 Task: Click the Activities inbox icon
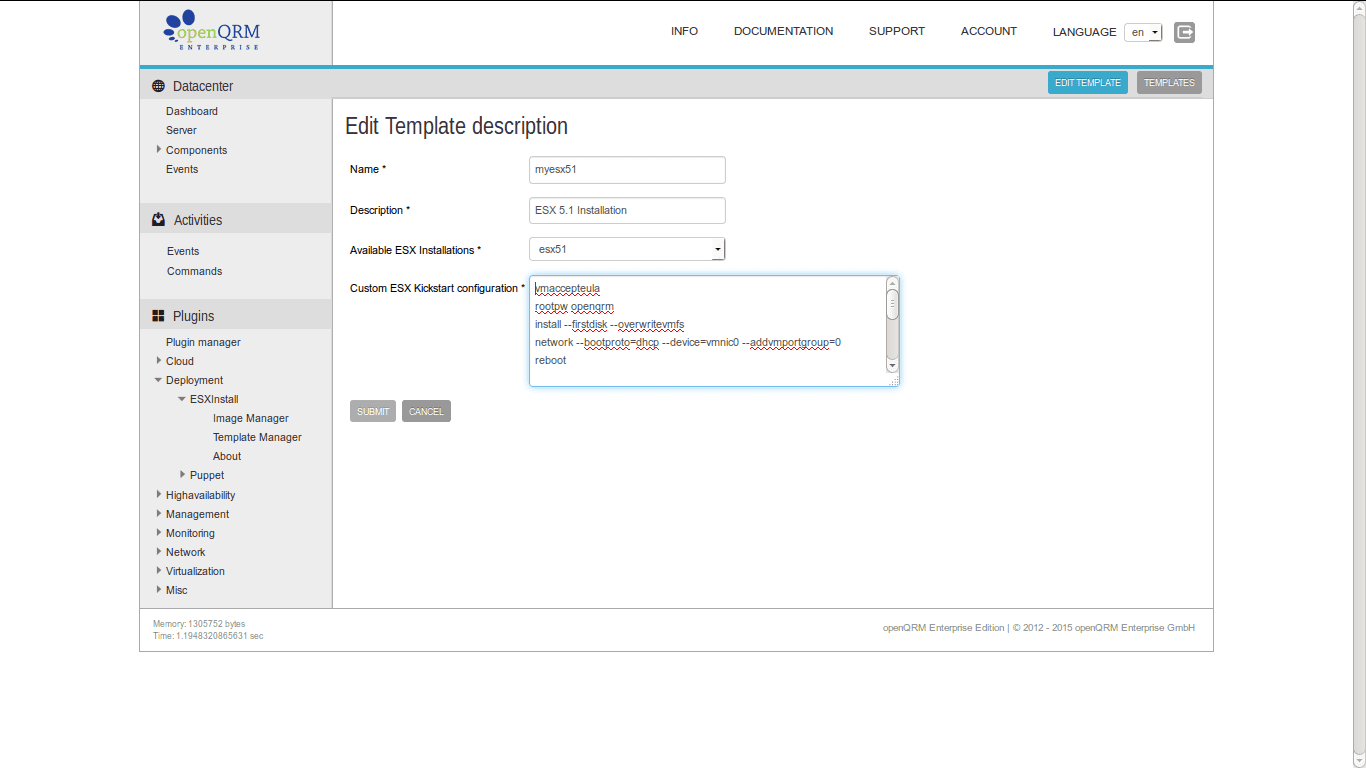(158, 220)
